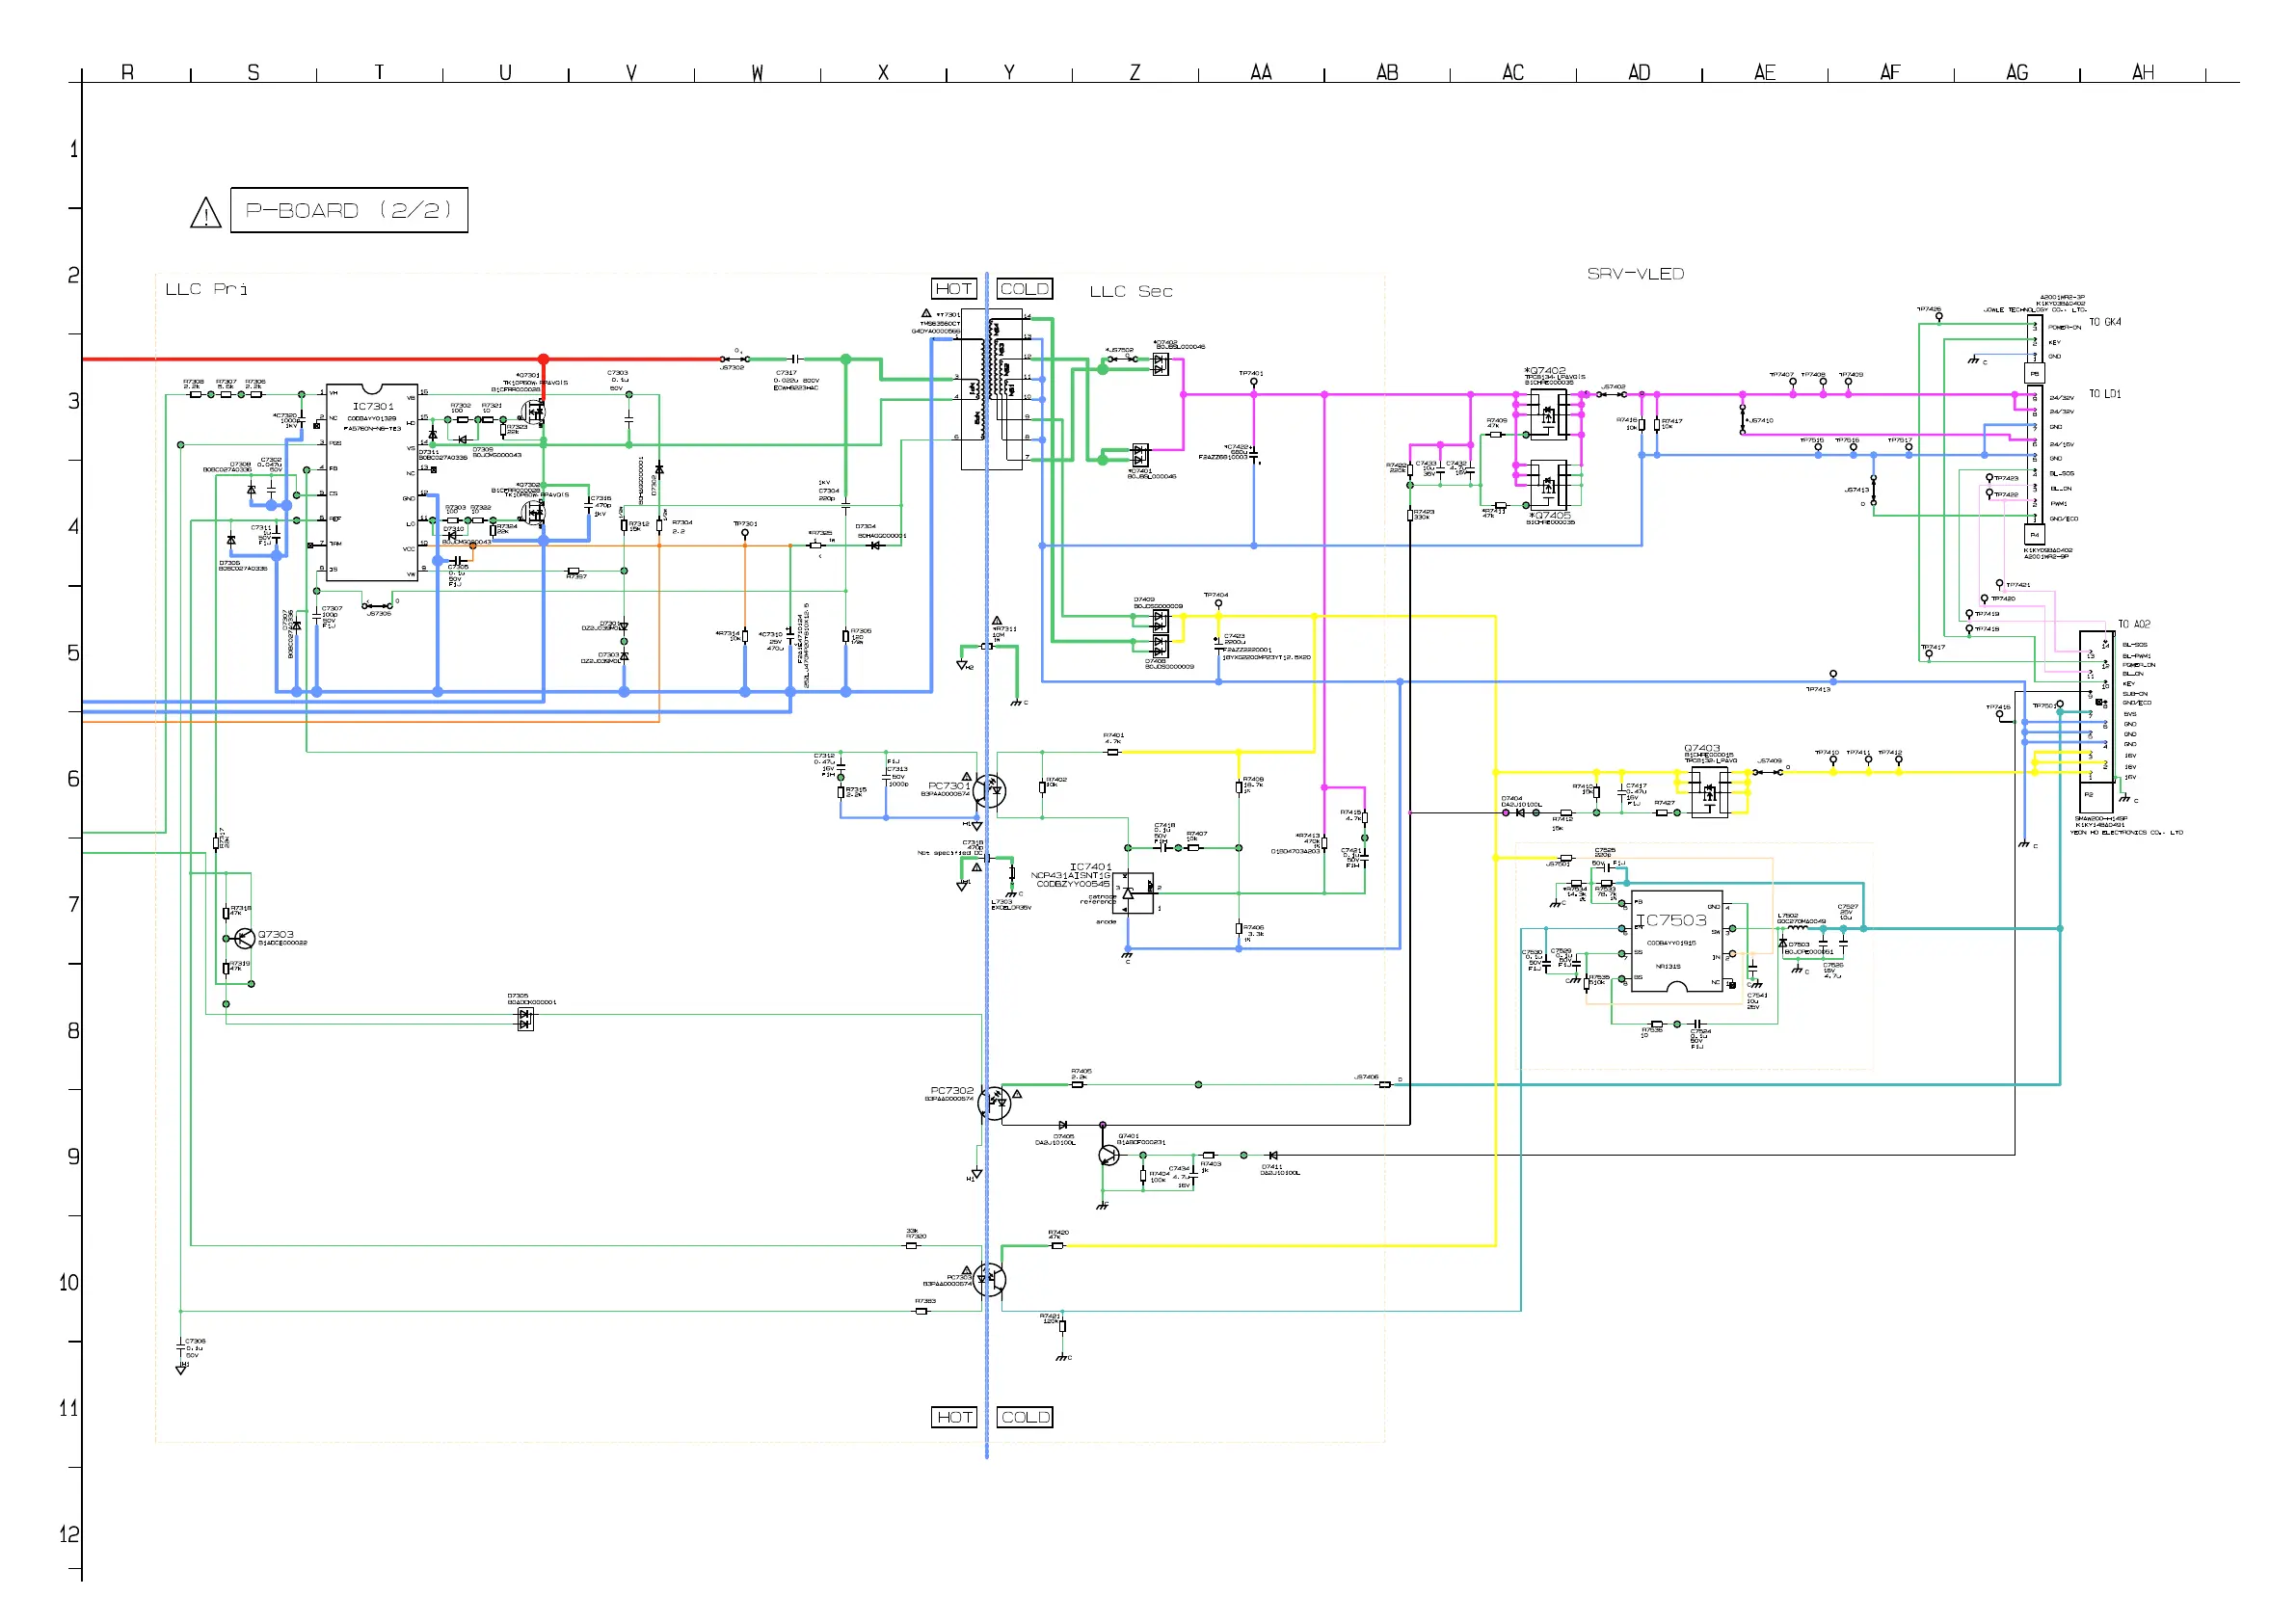Click the PC7302 optocoupler symbol

pyautogui.click(x=994, y=1103)
